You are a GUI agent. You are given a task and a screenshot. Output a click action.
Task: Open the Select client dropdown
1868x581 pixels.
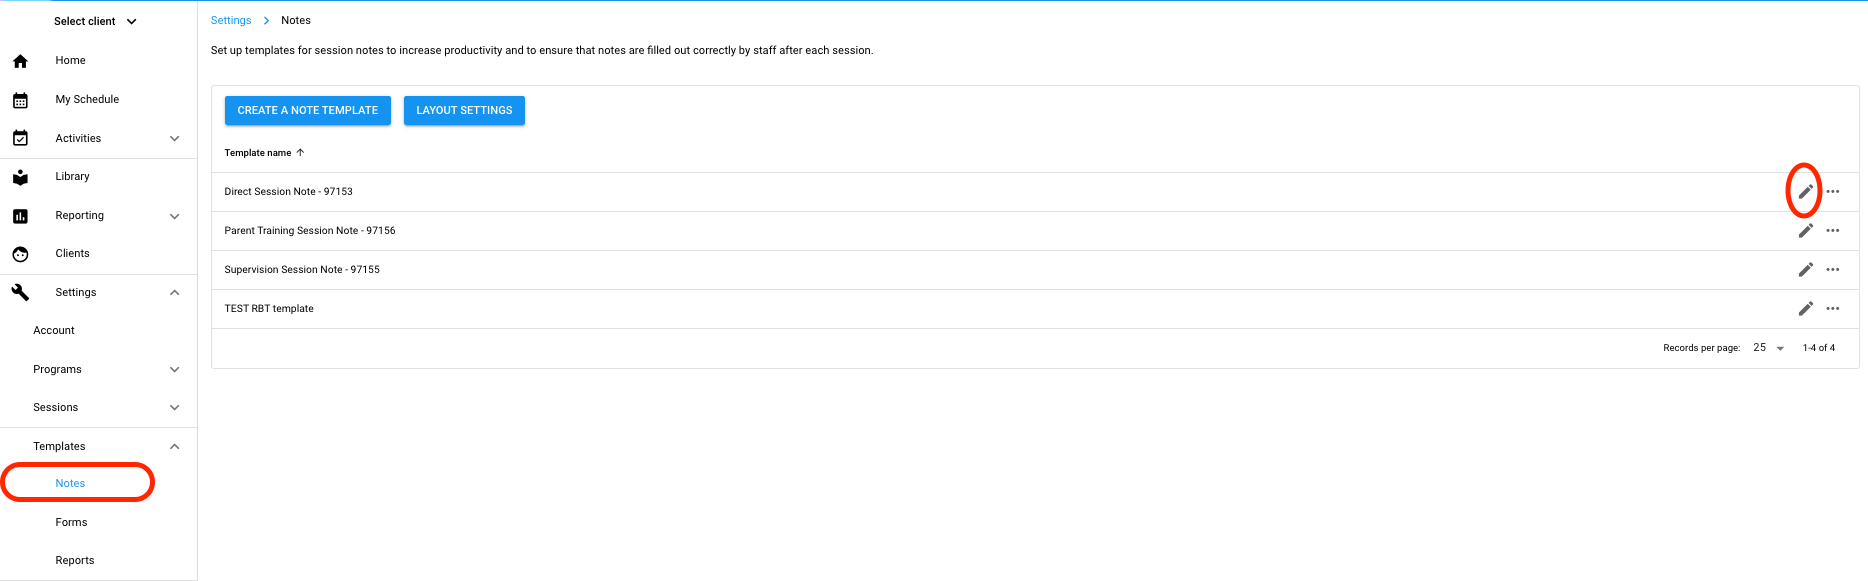[x=95, y=21]
